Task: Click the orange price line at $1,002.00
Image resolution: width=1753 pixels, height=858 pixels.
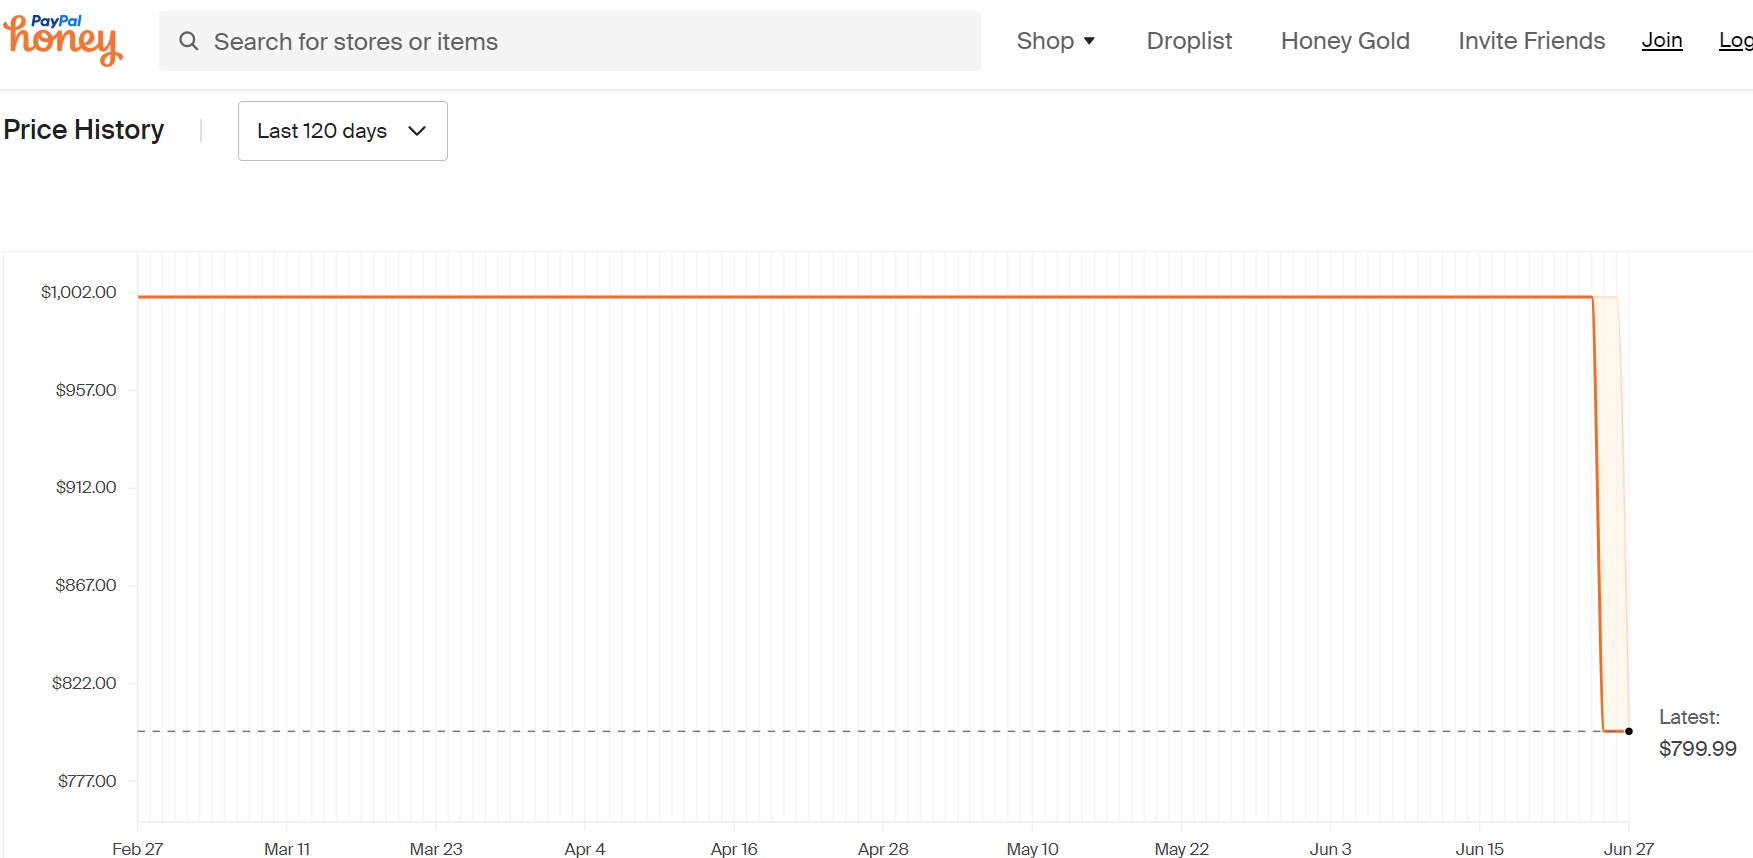Action: point(865,297)
